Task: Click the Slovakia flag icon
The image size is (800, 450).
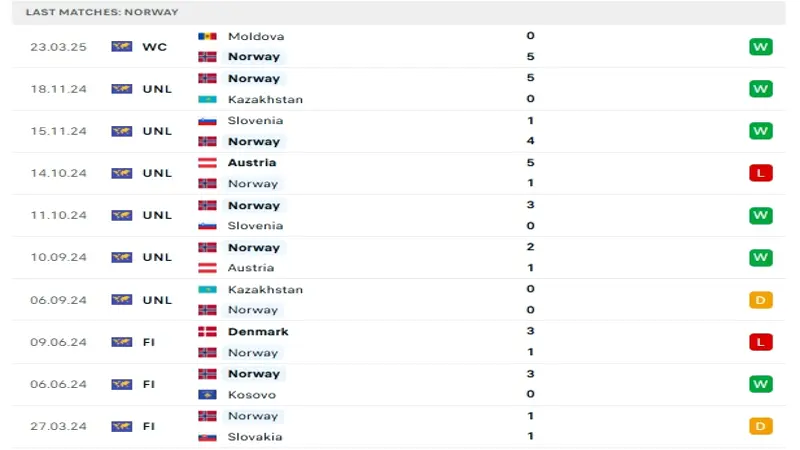Action: [207, 437]
